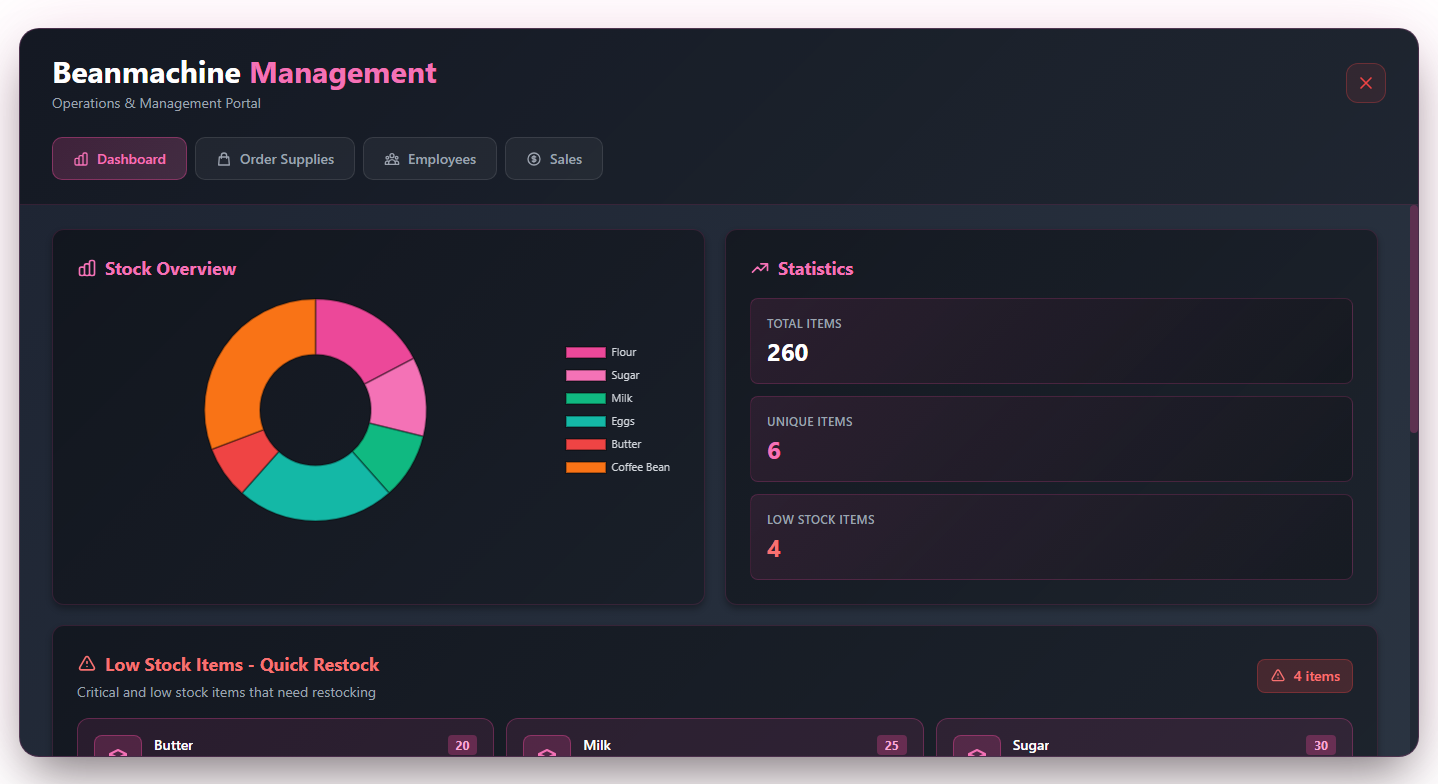Image resolution: width=1438 pixels, height=784 pixels.
Task: Open the Employees tab
Action: 430,159
